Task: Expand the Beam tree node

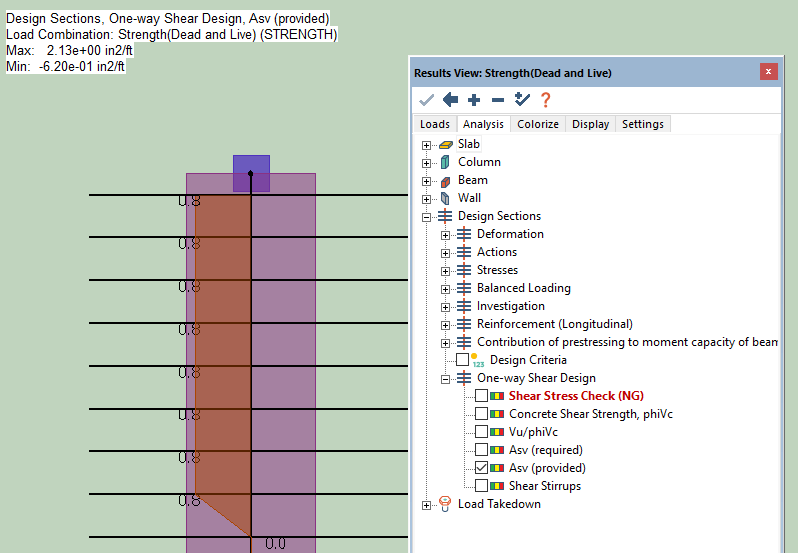Action: click(x=427, y=180)
